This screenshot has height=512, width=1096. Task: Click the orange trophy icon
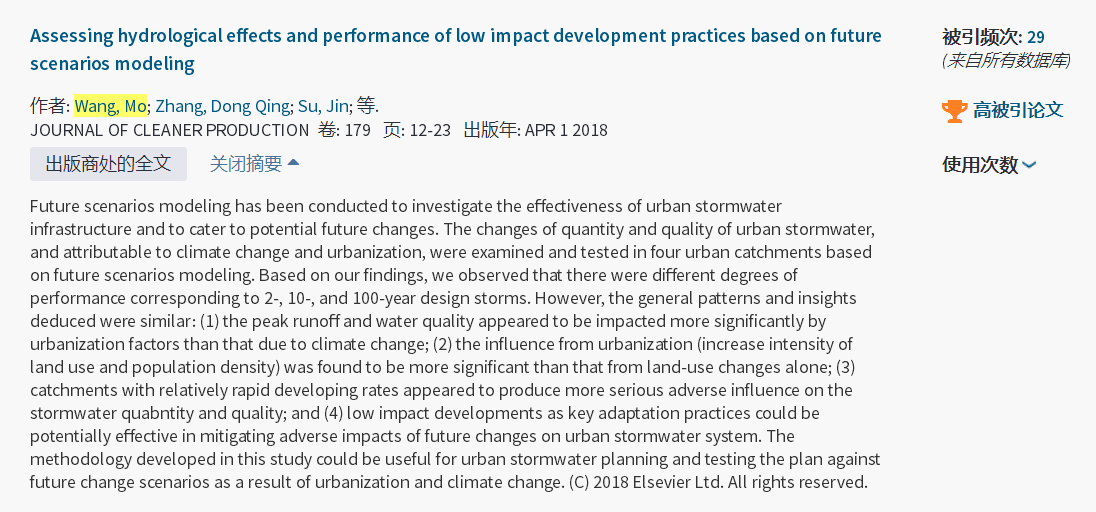[x=954, y=111]
